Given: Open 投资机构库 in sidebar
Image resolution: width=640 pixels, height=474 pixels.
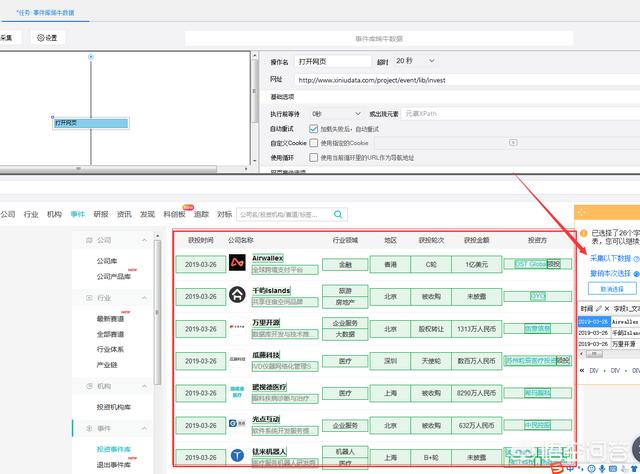Looking at the screenshot, I should click(113, 407).
